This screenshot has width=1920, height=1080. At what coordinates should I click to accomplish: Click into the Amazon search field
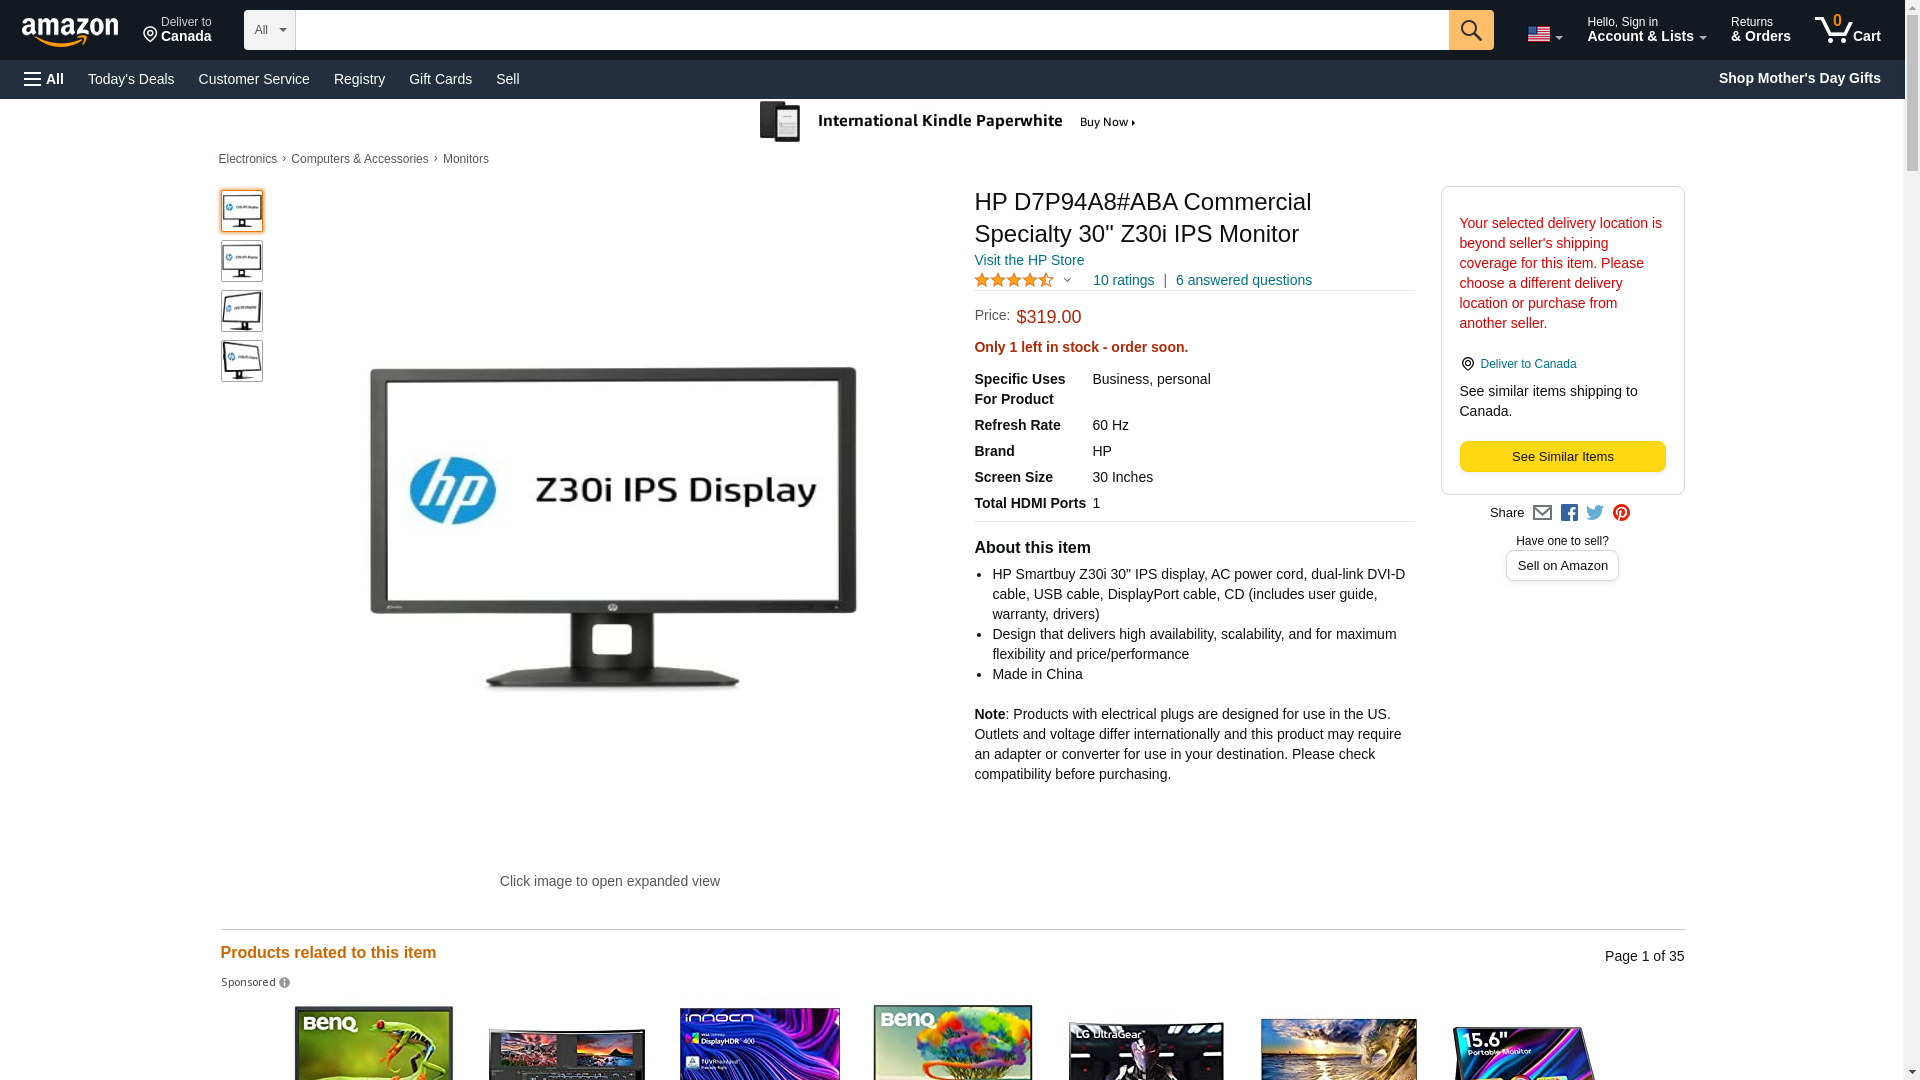click(872, 30)
